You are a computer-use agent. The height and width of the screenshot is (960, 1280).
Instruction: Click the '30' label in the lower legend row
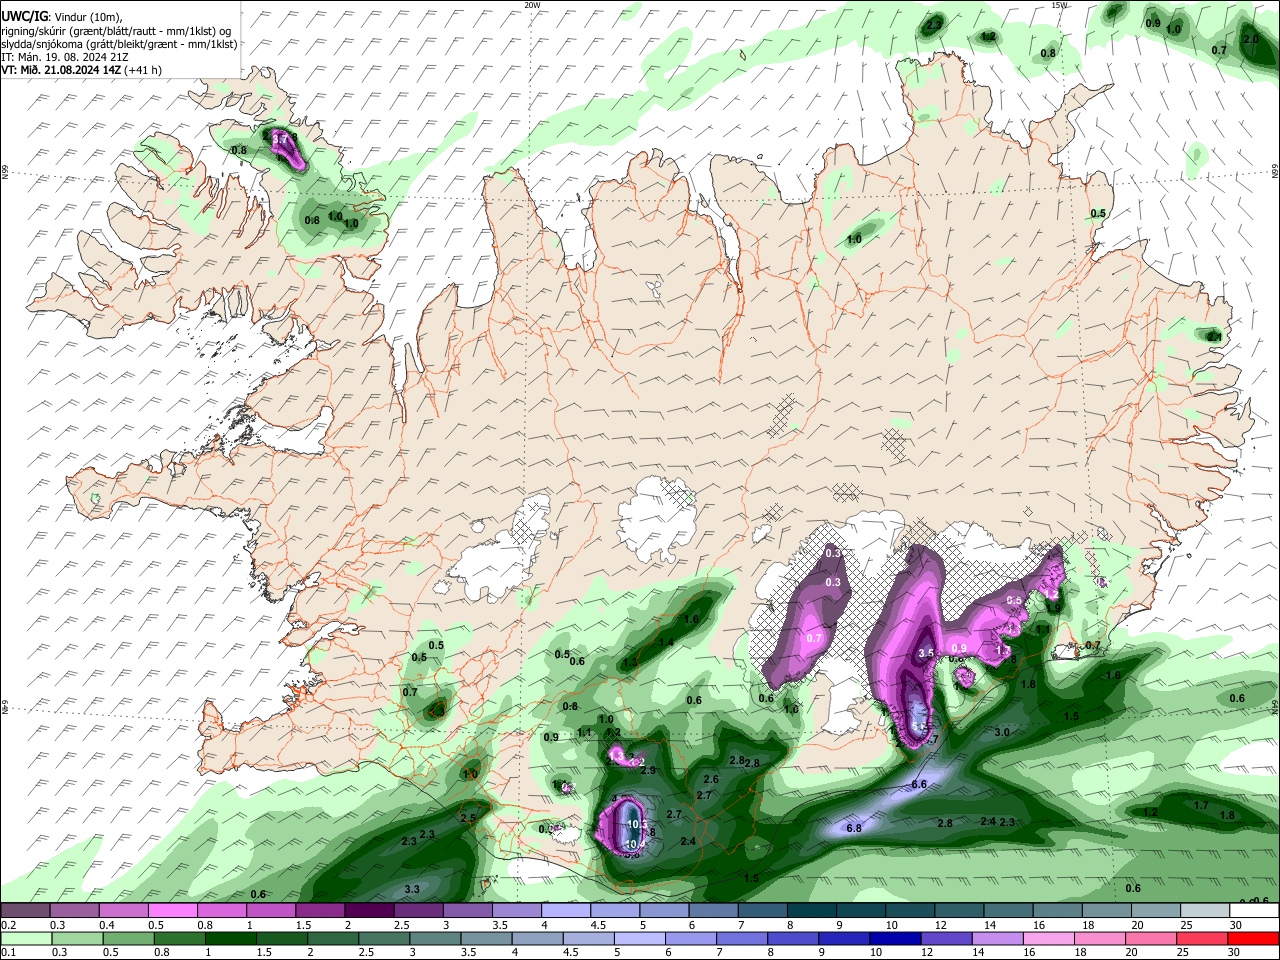click(x=1235, y=953)
